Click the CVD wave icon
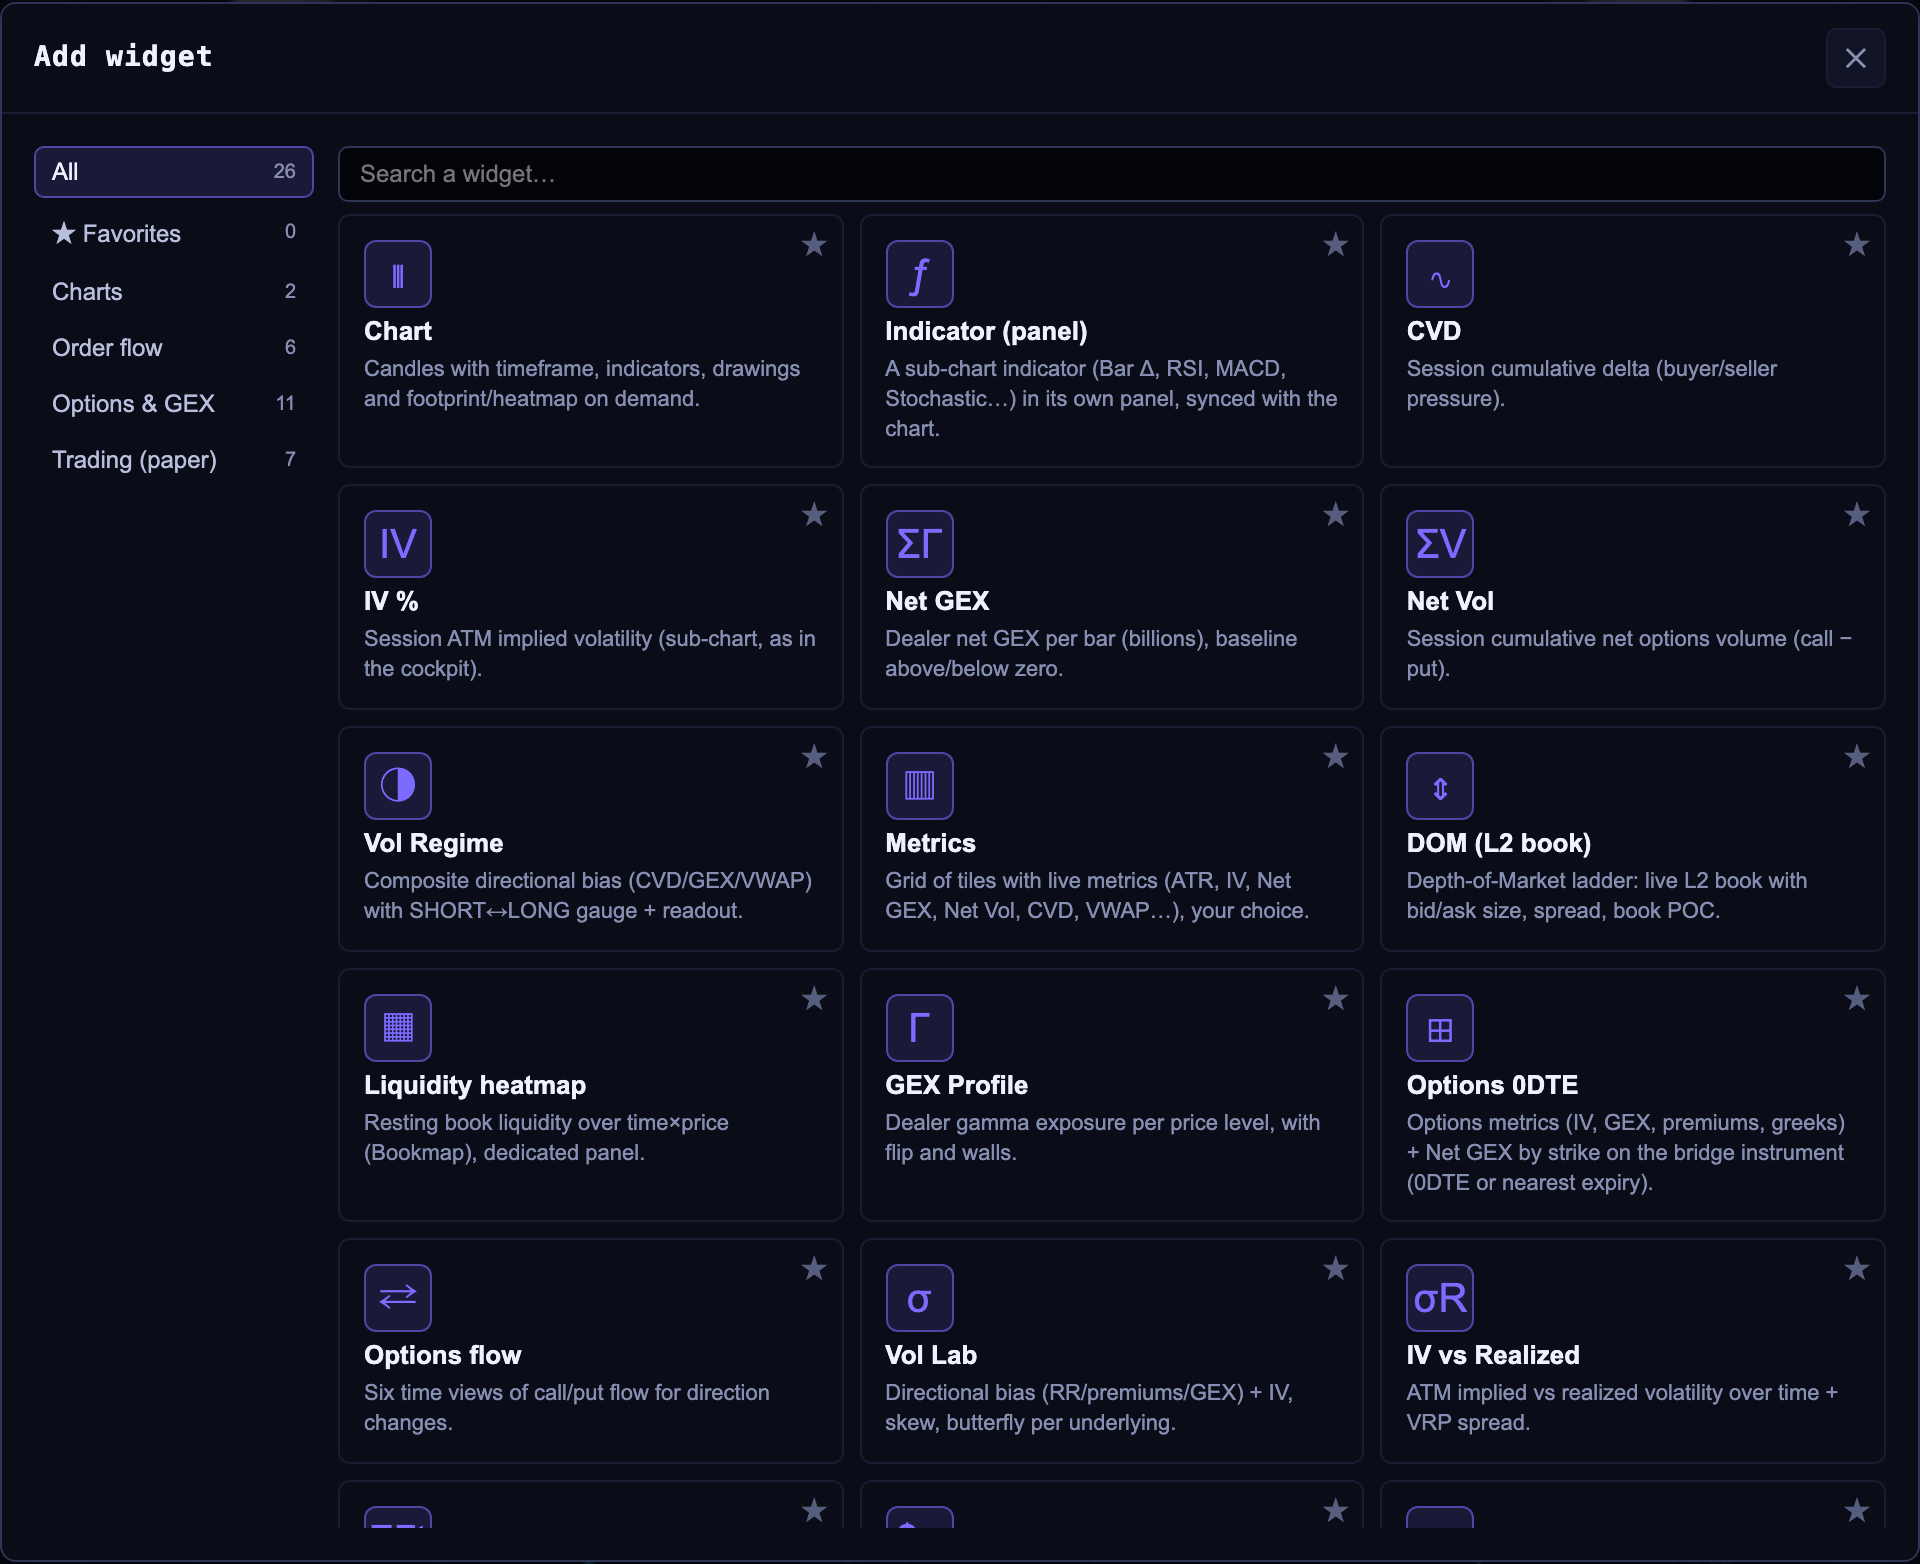Viewport: 1920px width, 1564px height. [1440, 274]
